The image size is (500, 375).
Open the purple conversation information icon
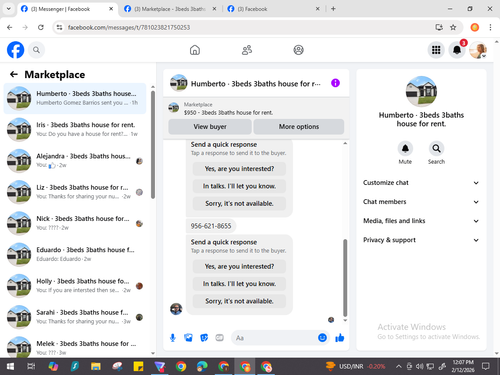pos(335,83)
